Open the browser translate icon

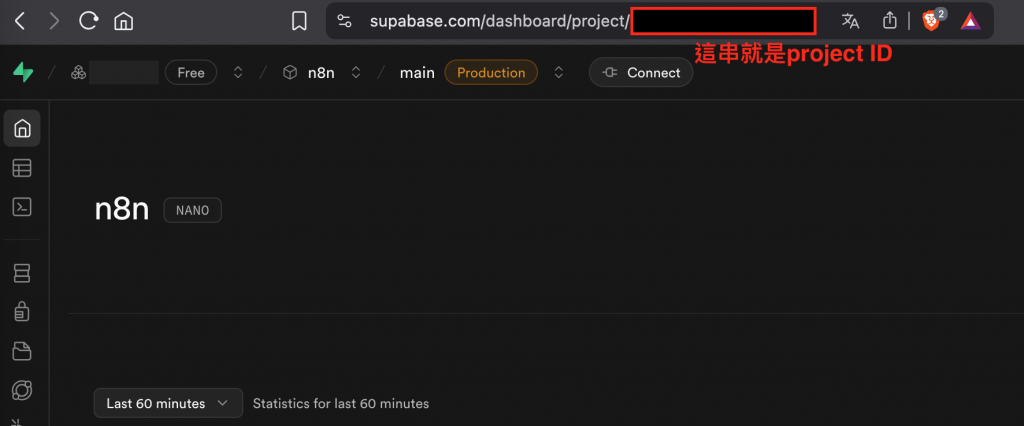pos(850,22)
